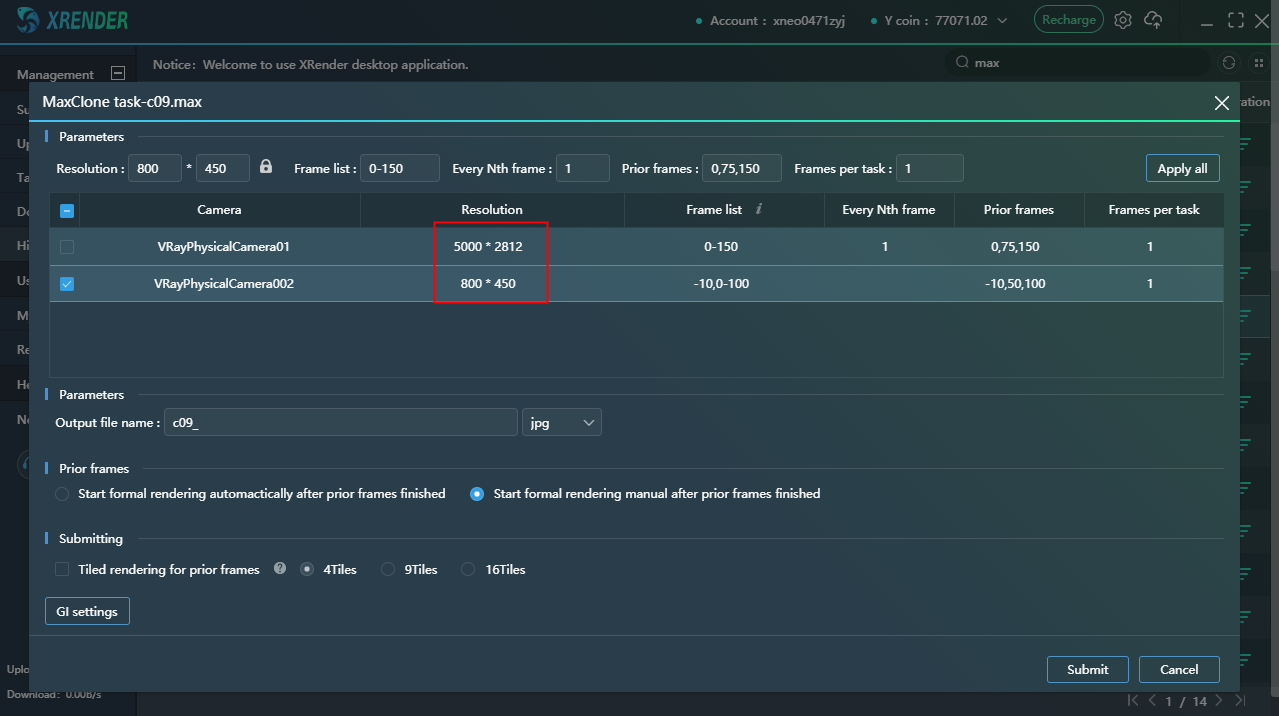1279x716 pixels.
Task: Click the refresh icon beside search box
Action: coord(1229,62)
